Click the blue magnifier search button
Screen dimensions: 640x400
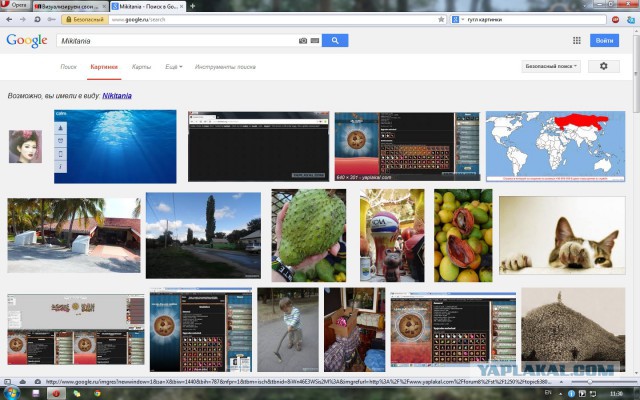coord(335,40)
